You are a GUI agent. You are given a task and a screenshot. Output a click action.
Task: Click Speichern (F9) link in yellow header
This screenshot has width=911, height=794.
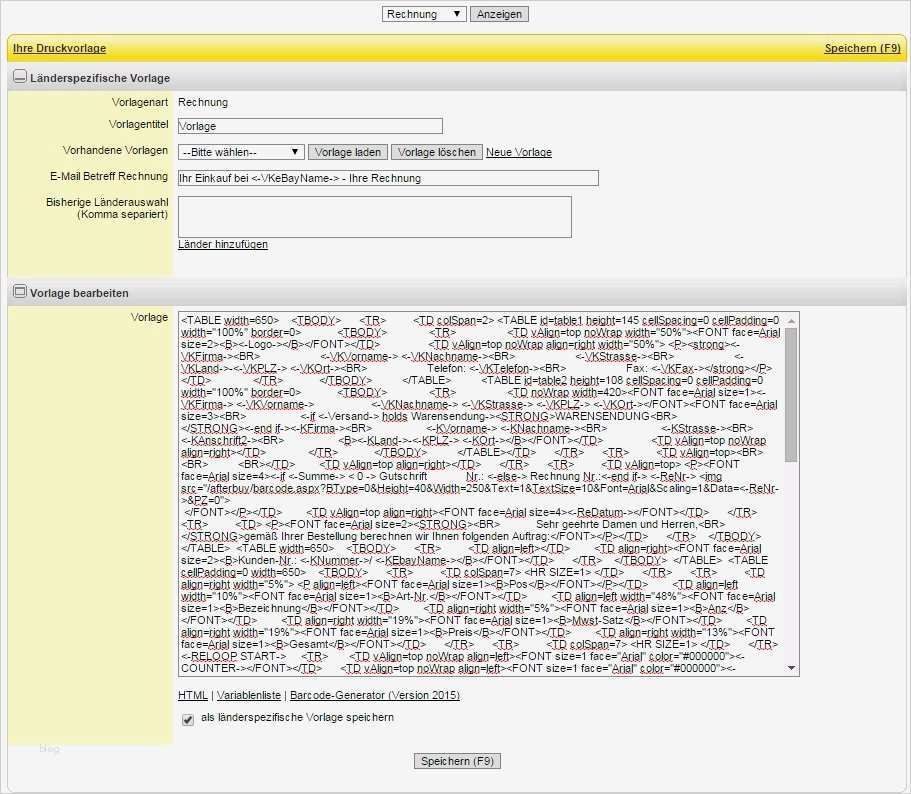tap(862, 48)
